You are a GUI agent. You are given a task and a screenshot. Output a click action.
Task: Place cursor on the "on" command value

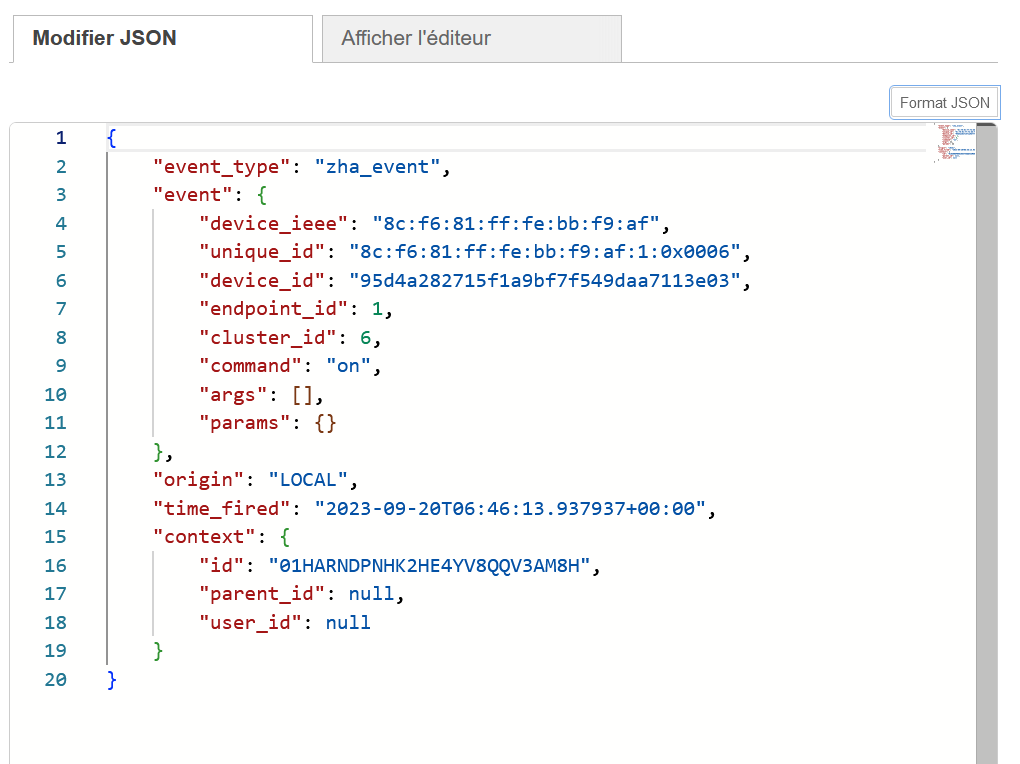point(348,366)
